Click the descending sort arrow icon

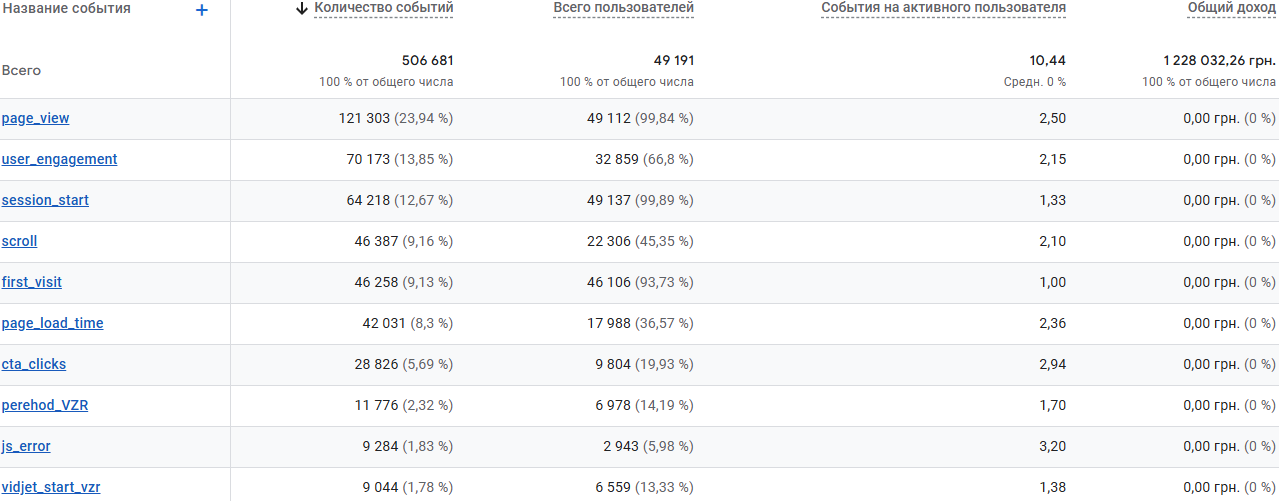tap(302, 9)
